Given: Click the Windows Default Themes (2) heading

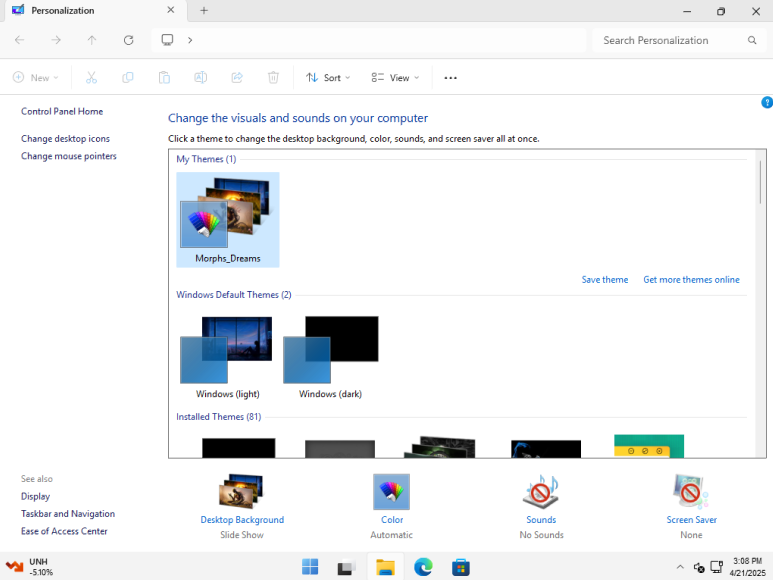Looking at the screenshot, I should (234, 295).
